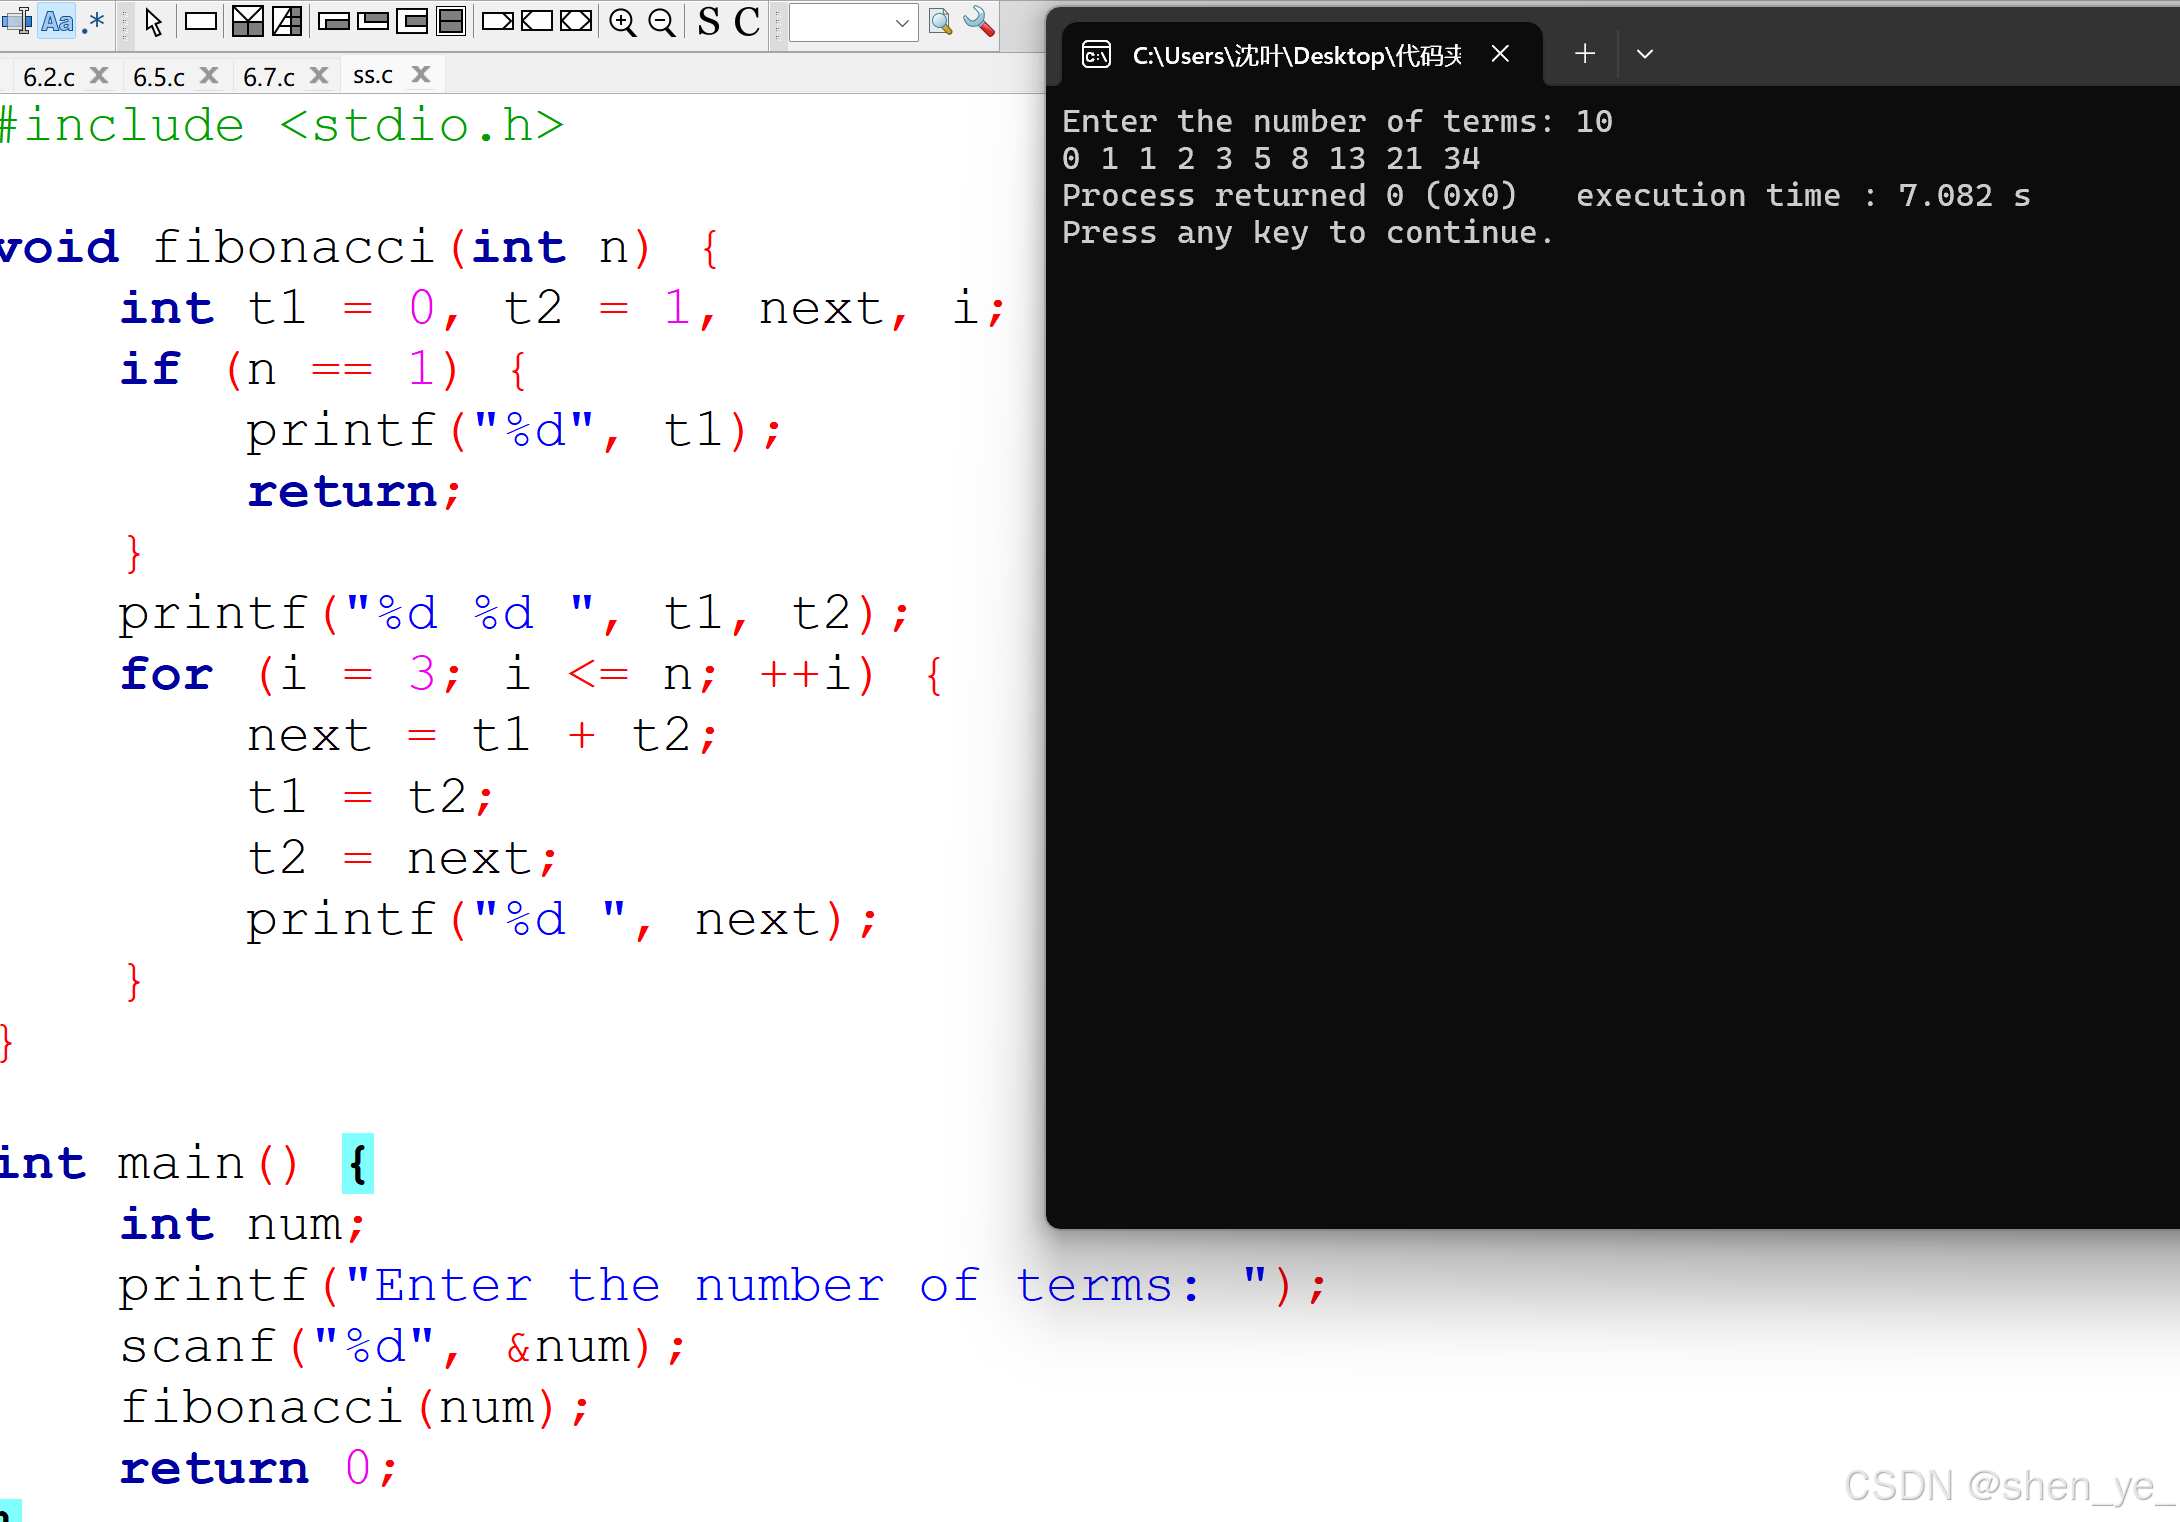Choose the fourth split block tool
This screenshot has height=1522, width=2180.
point(451,21)
